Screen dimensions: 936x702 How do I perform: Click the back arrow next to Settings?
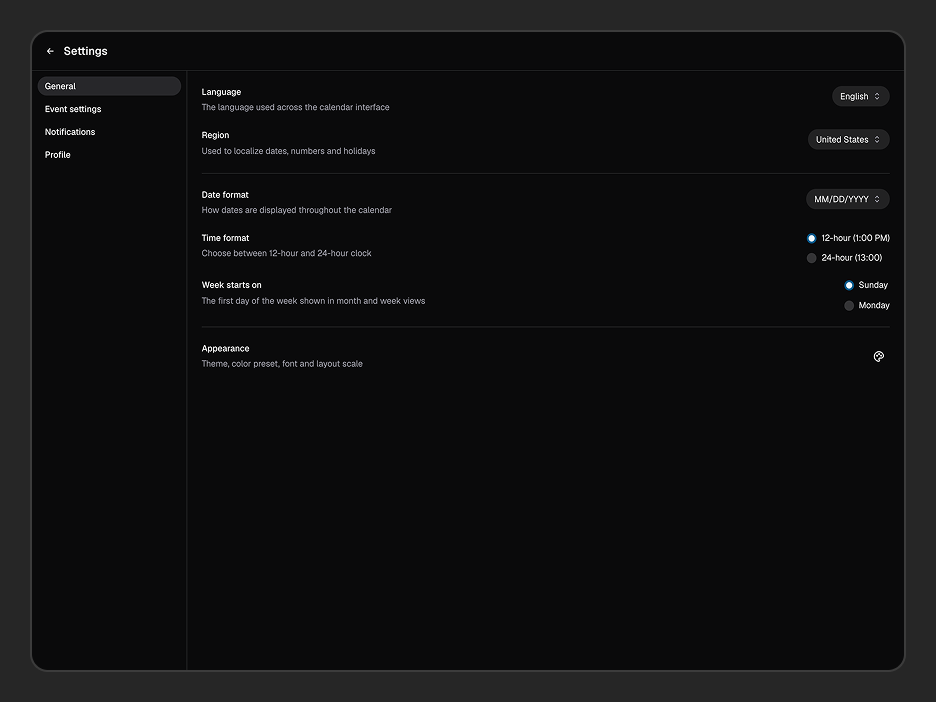(x=50, y=51)
